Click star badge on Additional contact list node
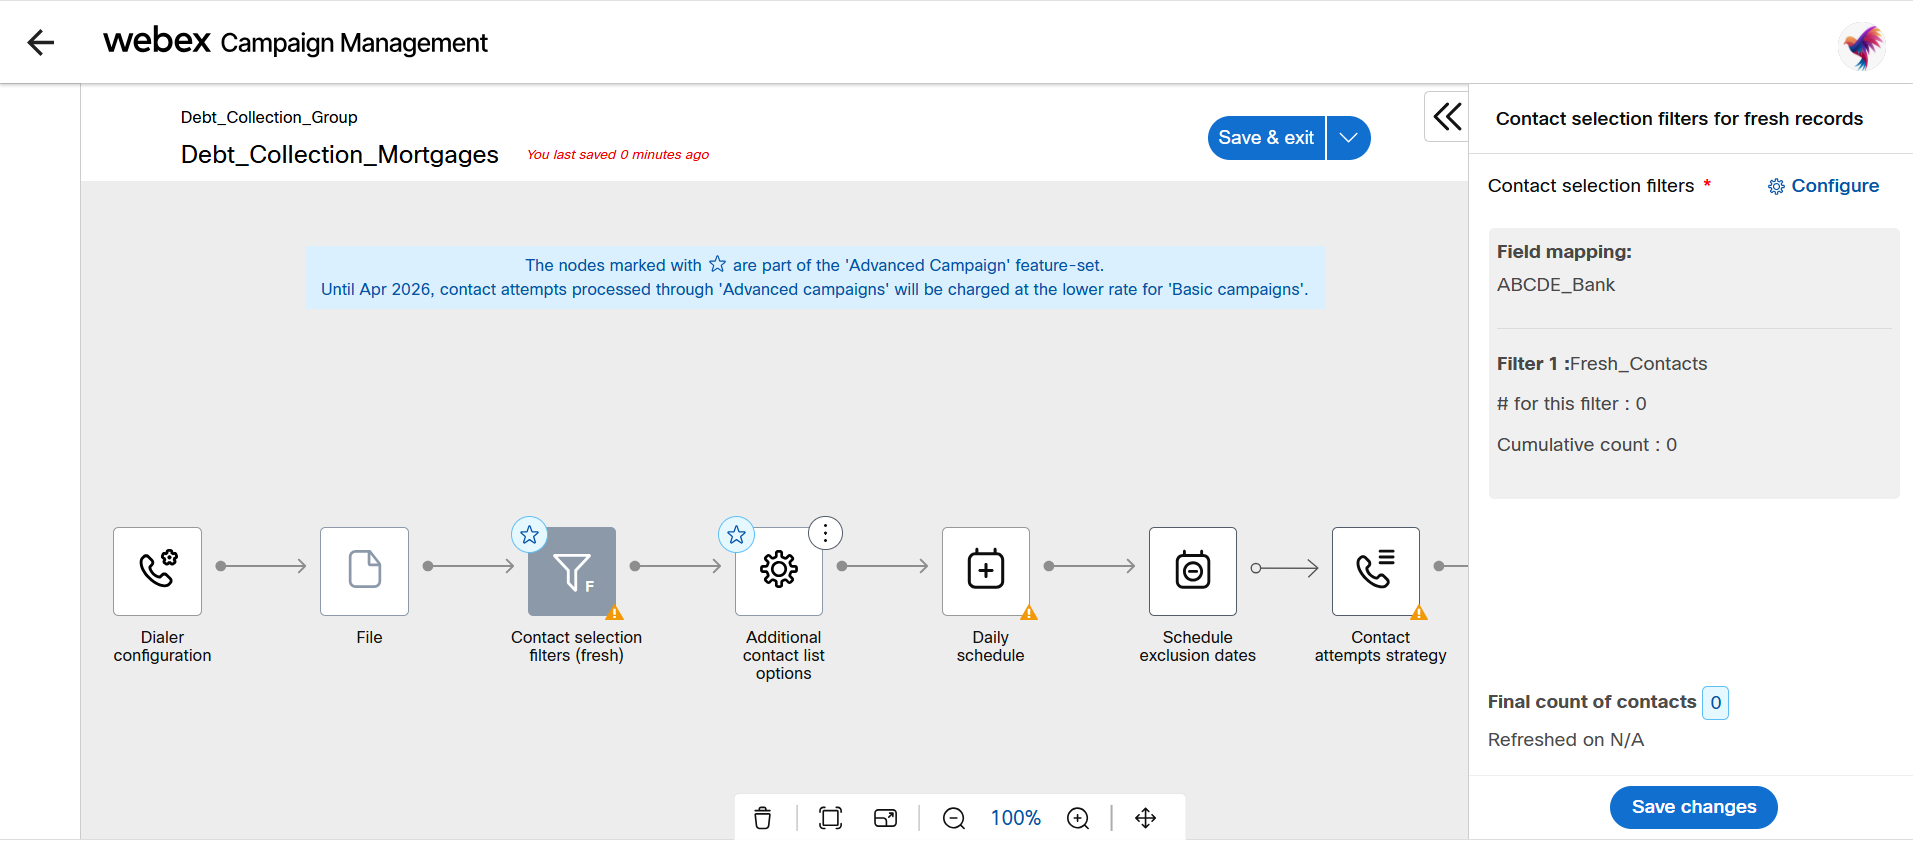The width and height of the screenshot is (1913, 847). click(x=736, y=535)
